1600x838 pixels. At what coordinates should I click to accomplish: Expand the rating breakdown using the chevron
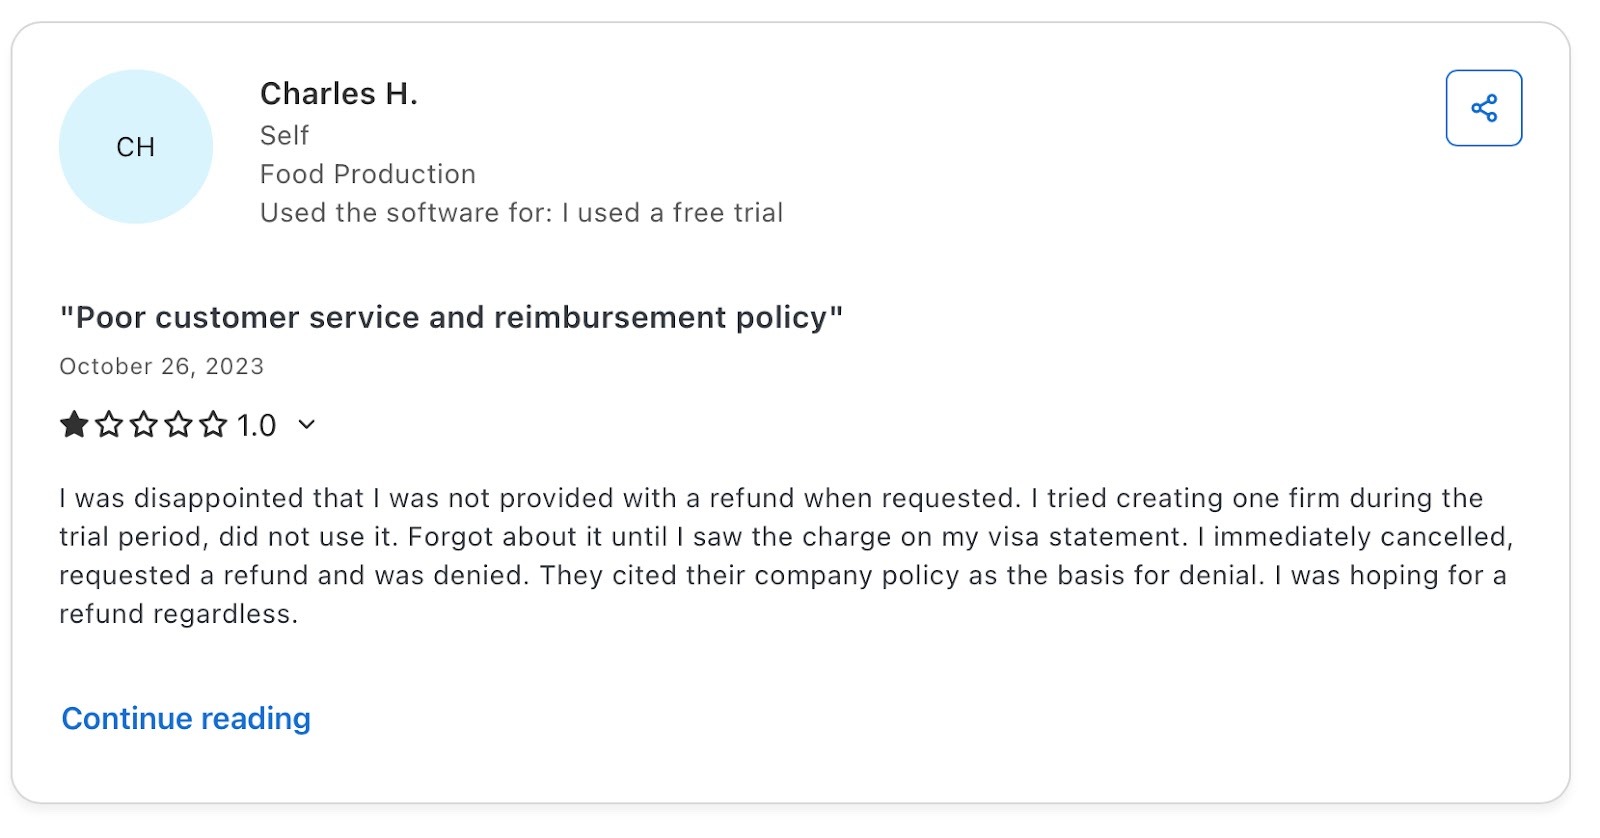point(306,425)
